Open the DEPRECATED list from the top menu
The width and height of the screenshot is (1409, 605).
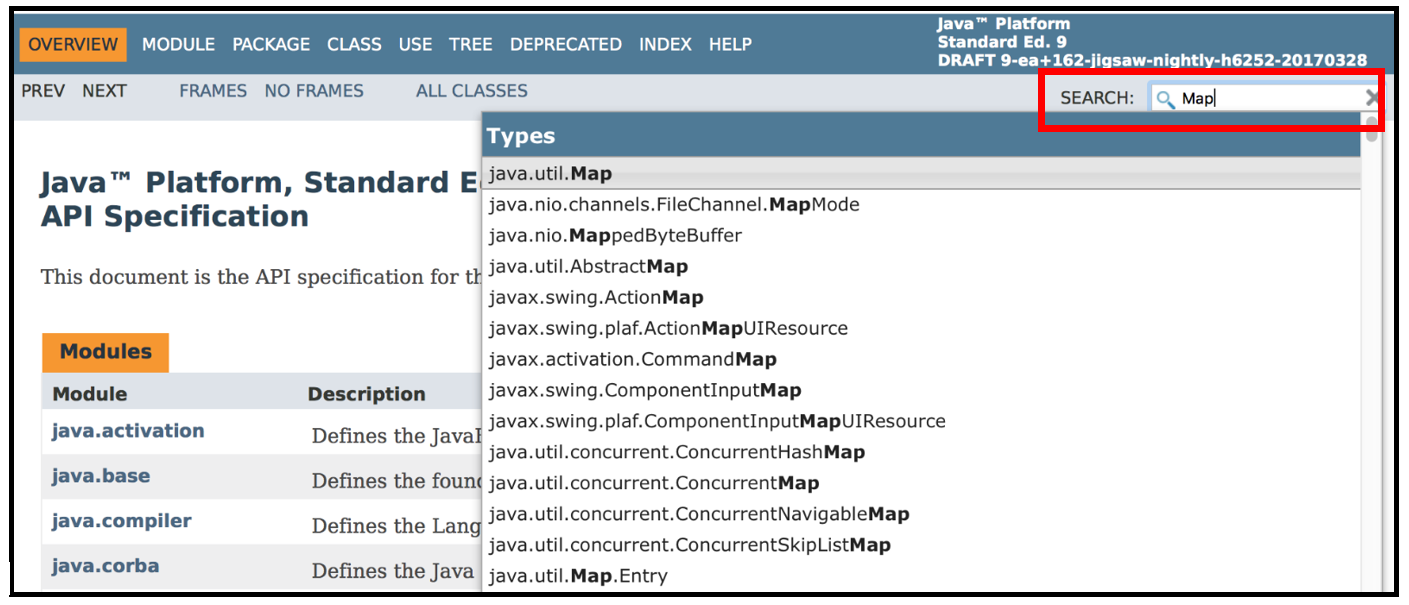[566, 44]
